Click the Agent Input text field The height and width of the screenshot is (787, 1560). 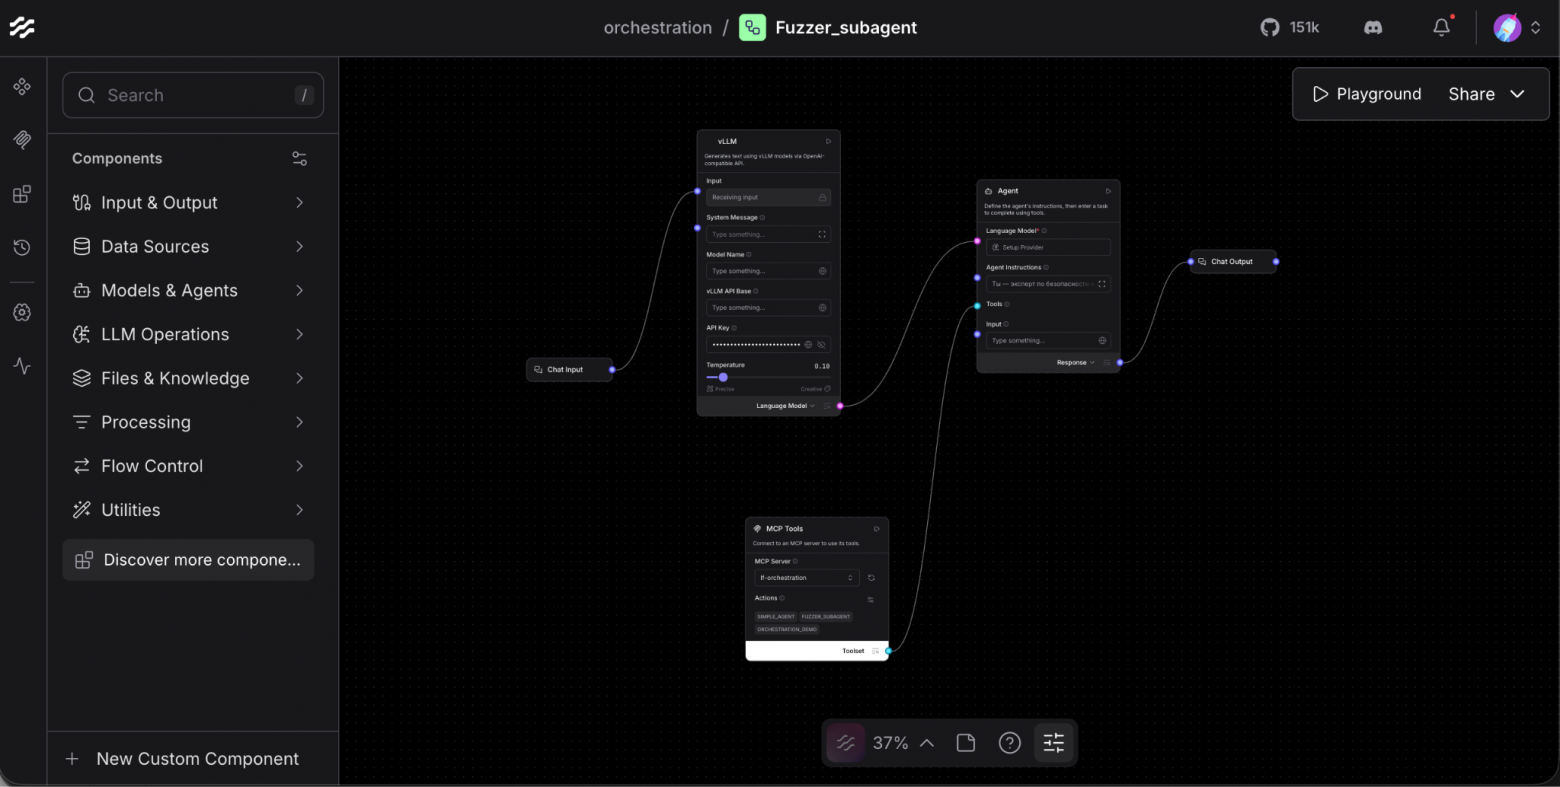click(x=1048, y=341)
